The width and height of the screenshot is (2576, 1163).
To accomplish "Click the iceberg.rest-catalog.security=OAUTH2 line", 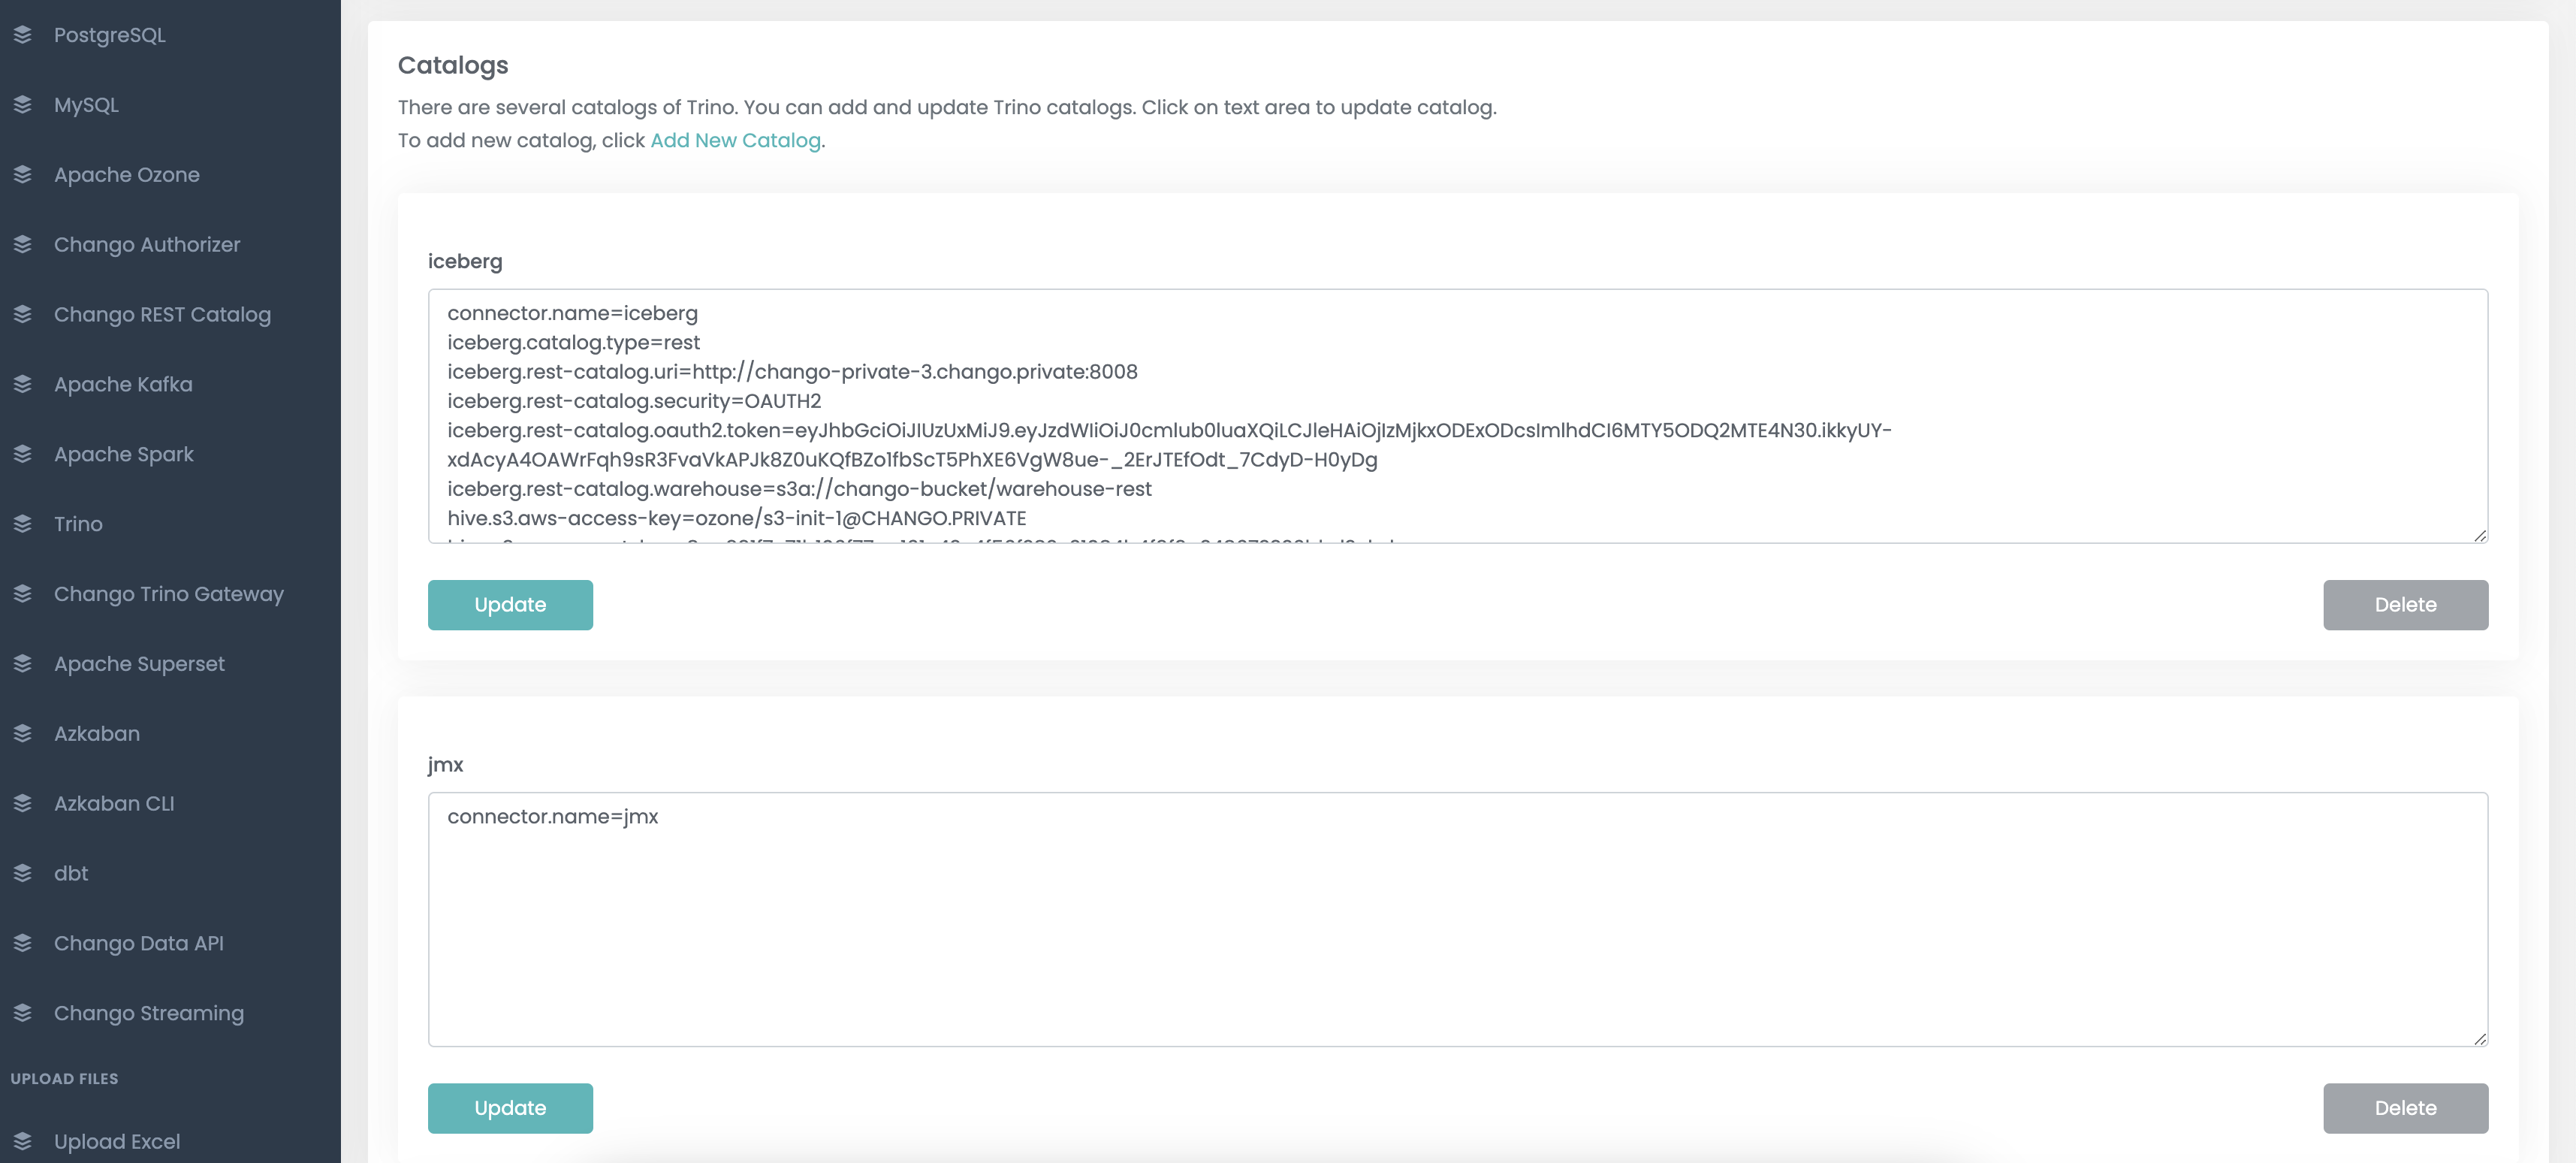I will (x=634, y=401).
